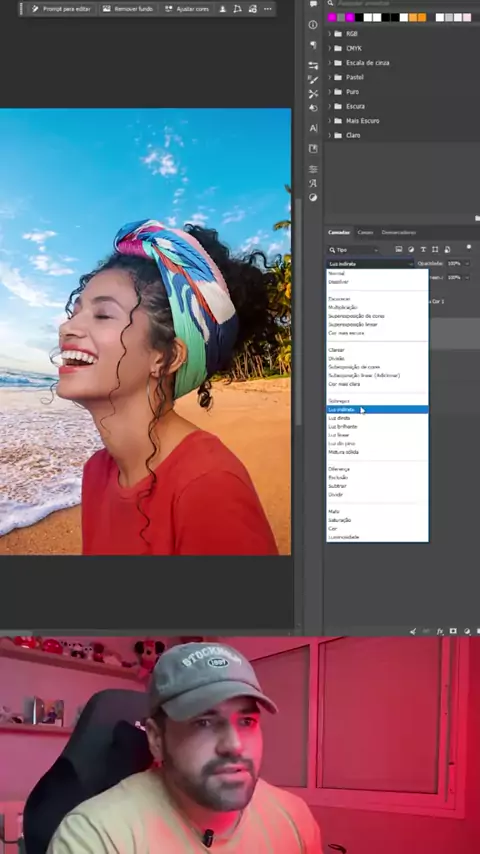Click the Ajustar cores button
The image size is (480, 854).
(187, 9)
